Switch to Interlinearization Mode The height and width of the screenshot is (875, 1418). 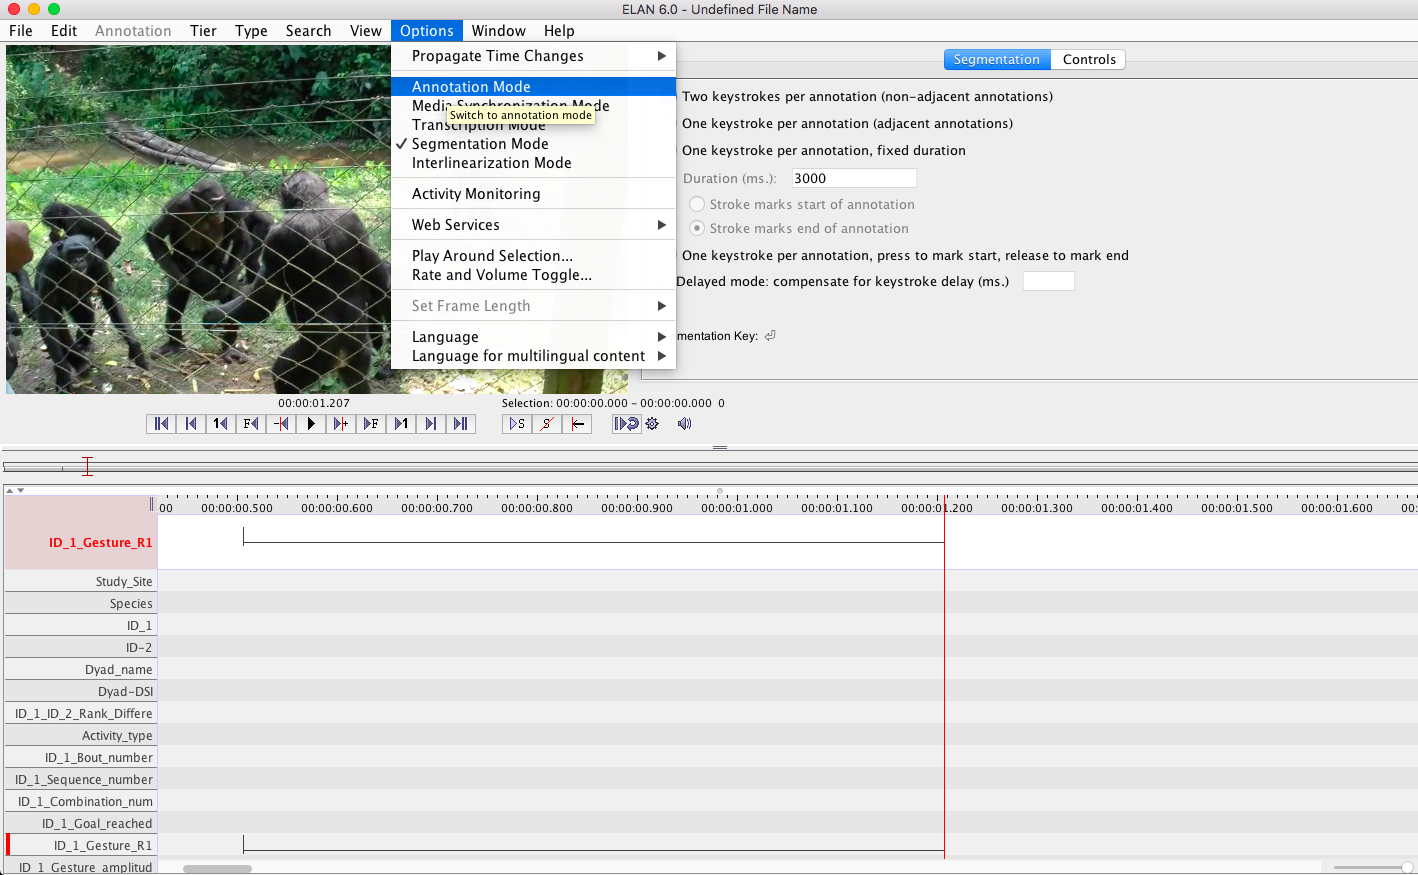pyautogui.click(x=534, y=163)
